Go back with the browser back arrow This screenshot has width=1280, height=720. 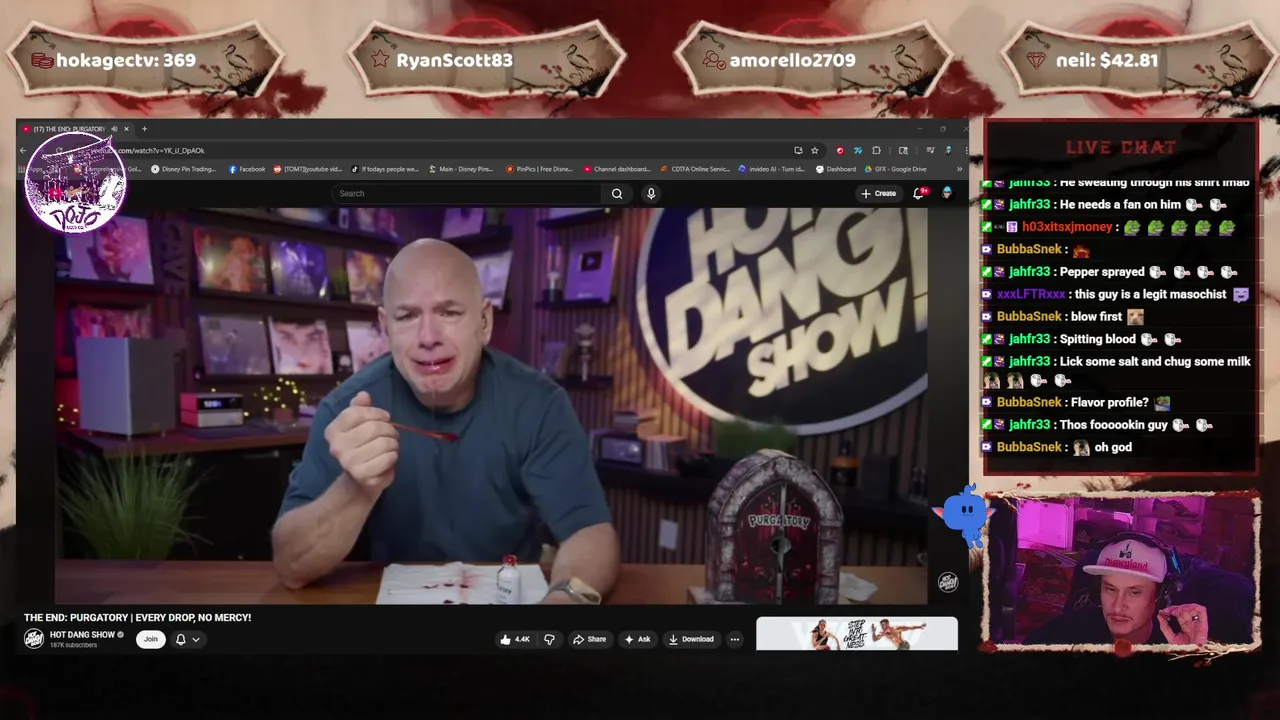tap(23, 150)
